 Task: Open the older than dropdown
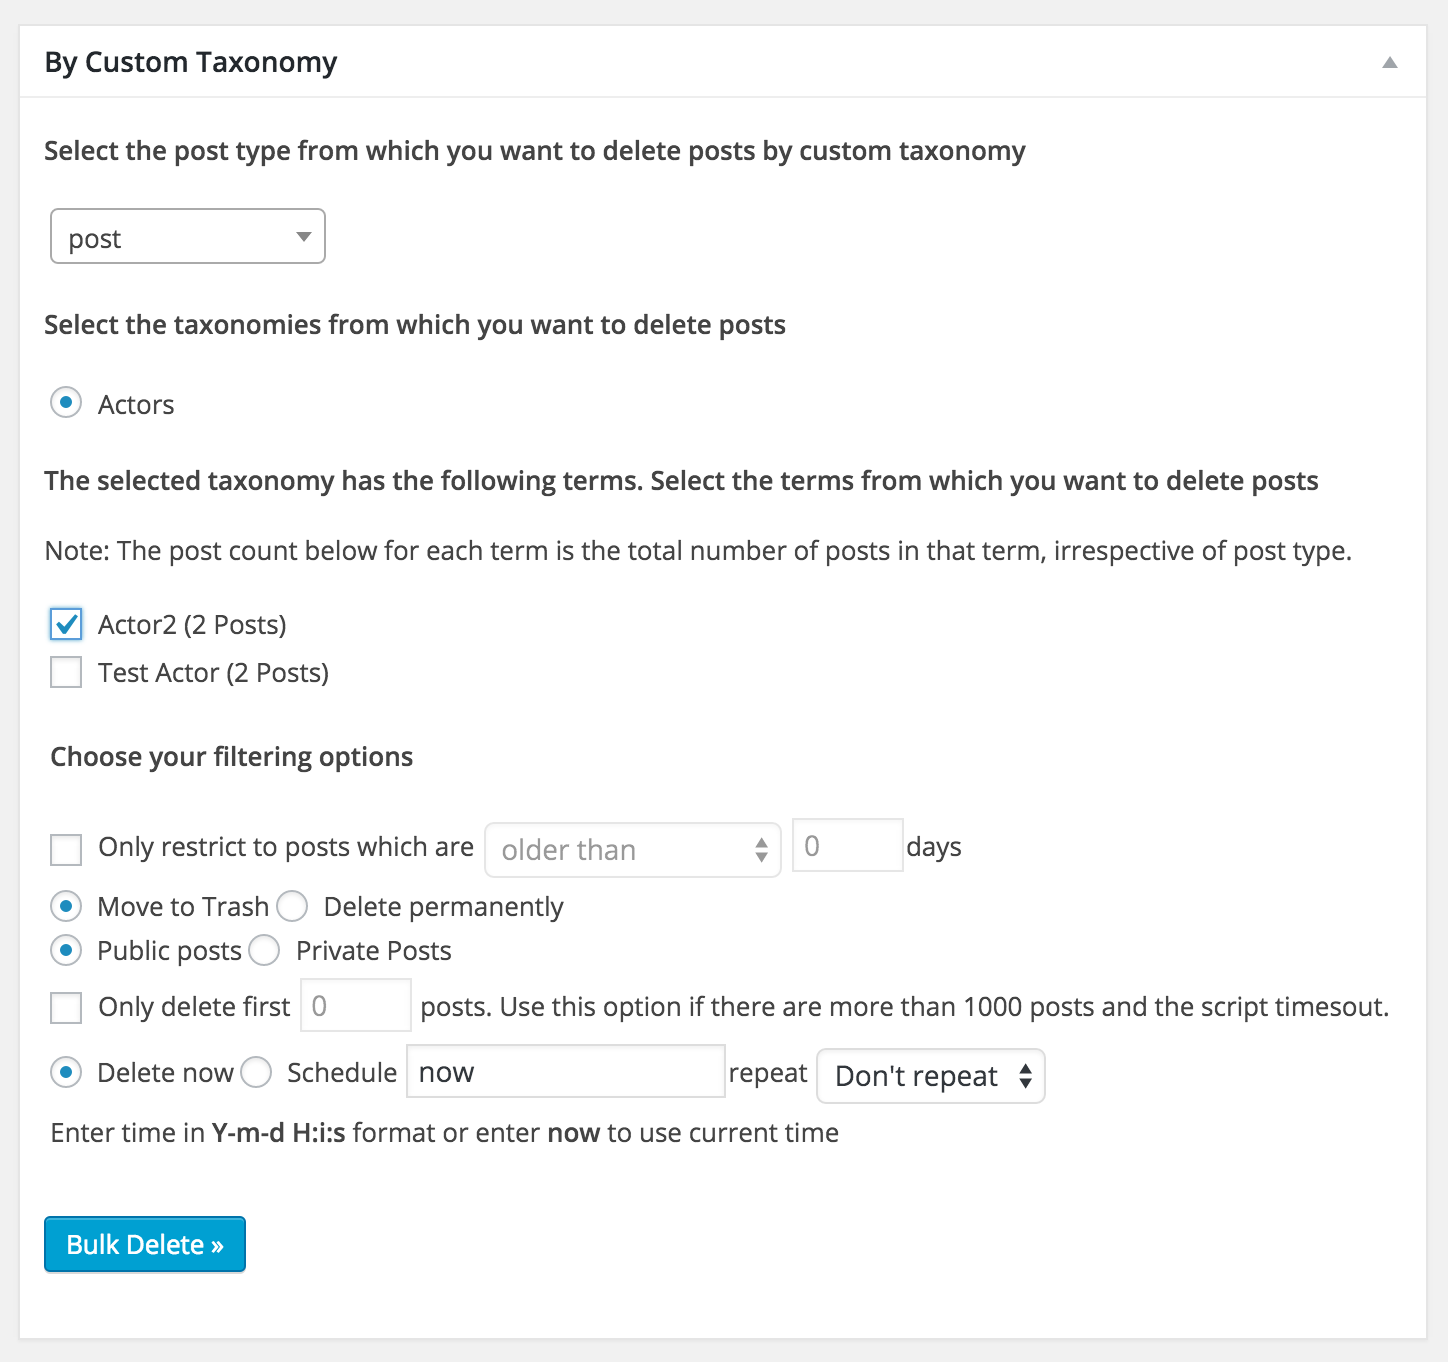633,850
